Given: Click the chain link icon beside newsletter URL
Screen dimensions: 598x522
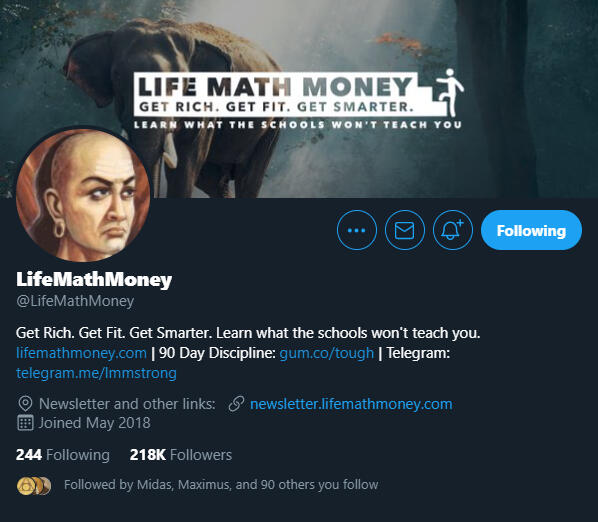Looking at the screenshot, I should click(236, 404).
